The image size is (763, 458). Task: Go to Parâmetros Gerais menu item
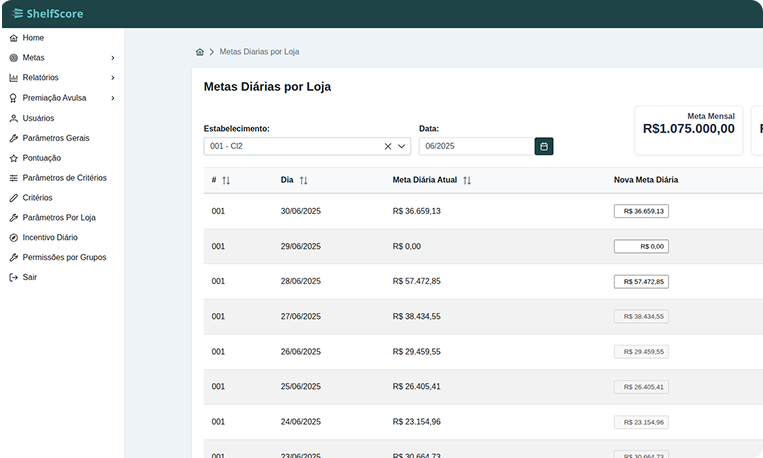[56, 138]
